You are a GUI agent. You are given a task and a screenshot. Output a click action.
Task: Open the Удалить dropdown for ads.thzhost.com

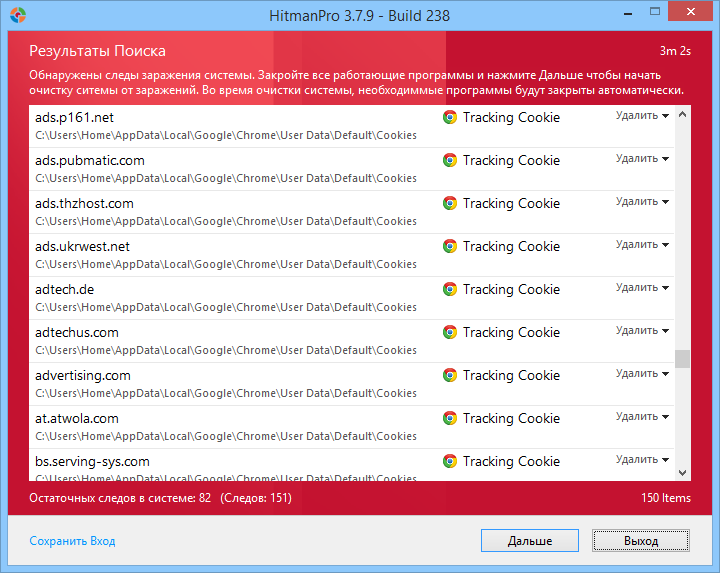tap(642, 202)
